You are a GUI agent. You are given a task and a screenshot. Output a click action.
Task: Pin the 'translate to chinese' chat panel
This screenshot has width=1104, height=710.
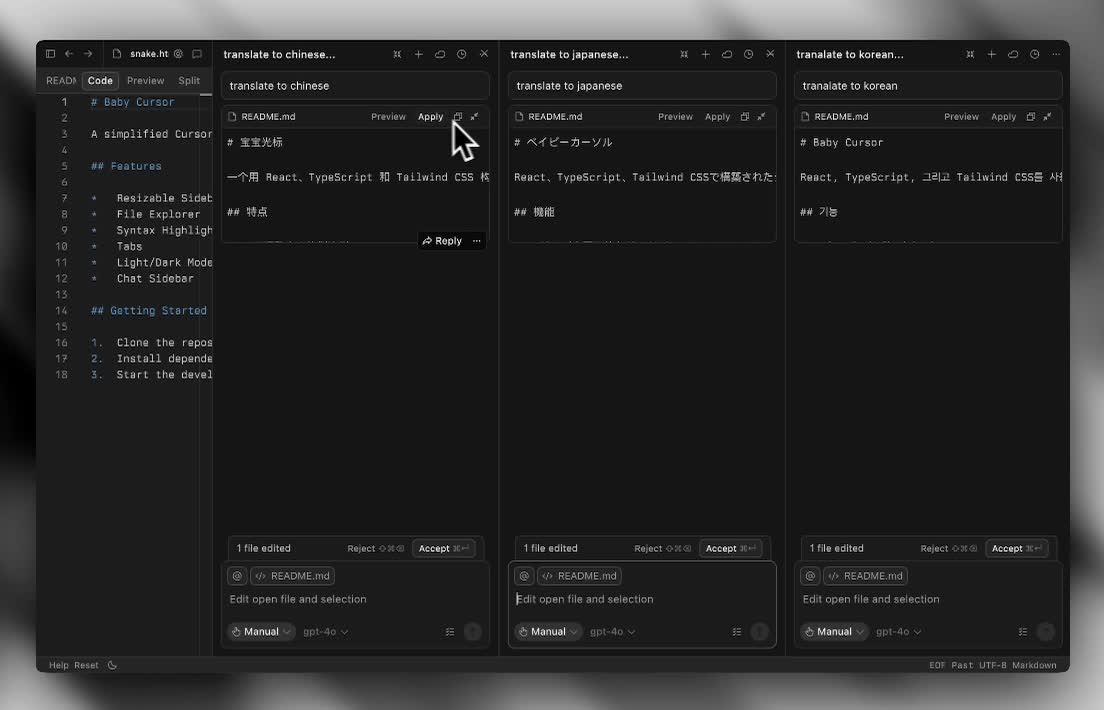(397, 54)
